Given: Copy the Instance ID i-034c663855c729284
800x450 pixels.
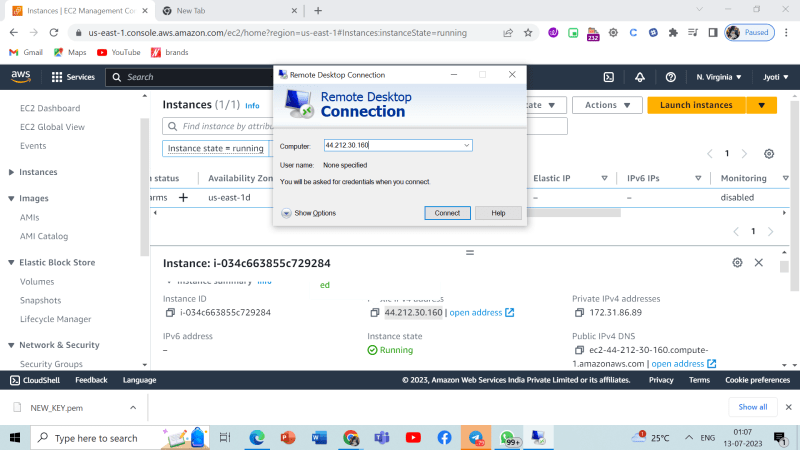Looking at the screenshot, I should [x=170, y=312].
